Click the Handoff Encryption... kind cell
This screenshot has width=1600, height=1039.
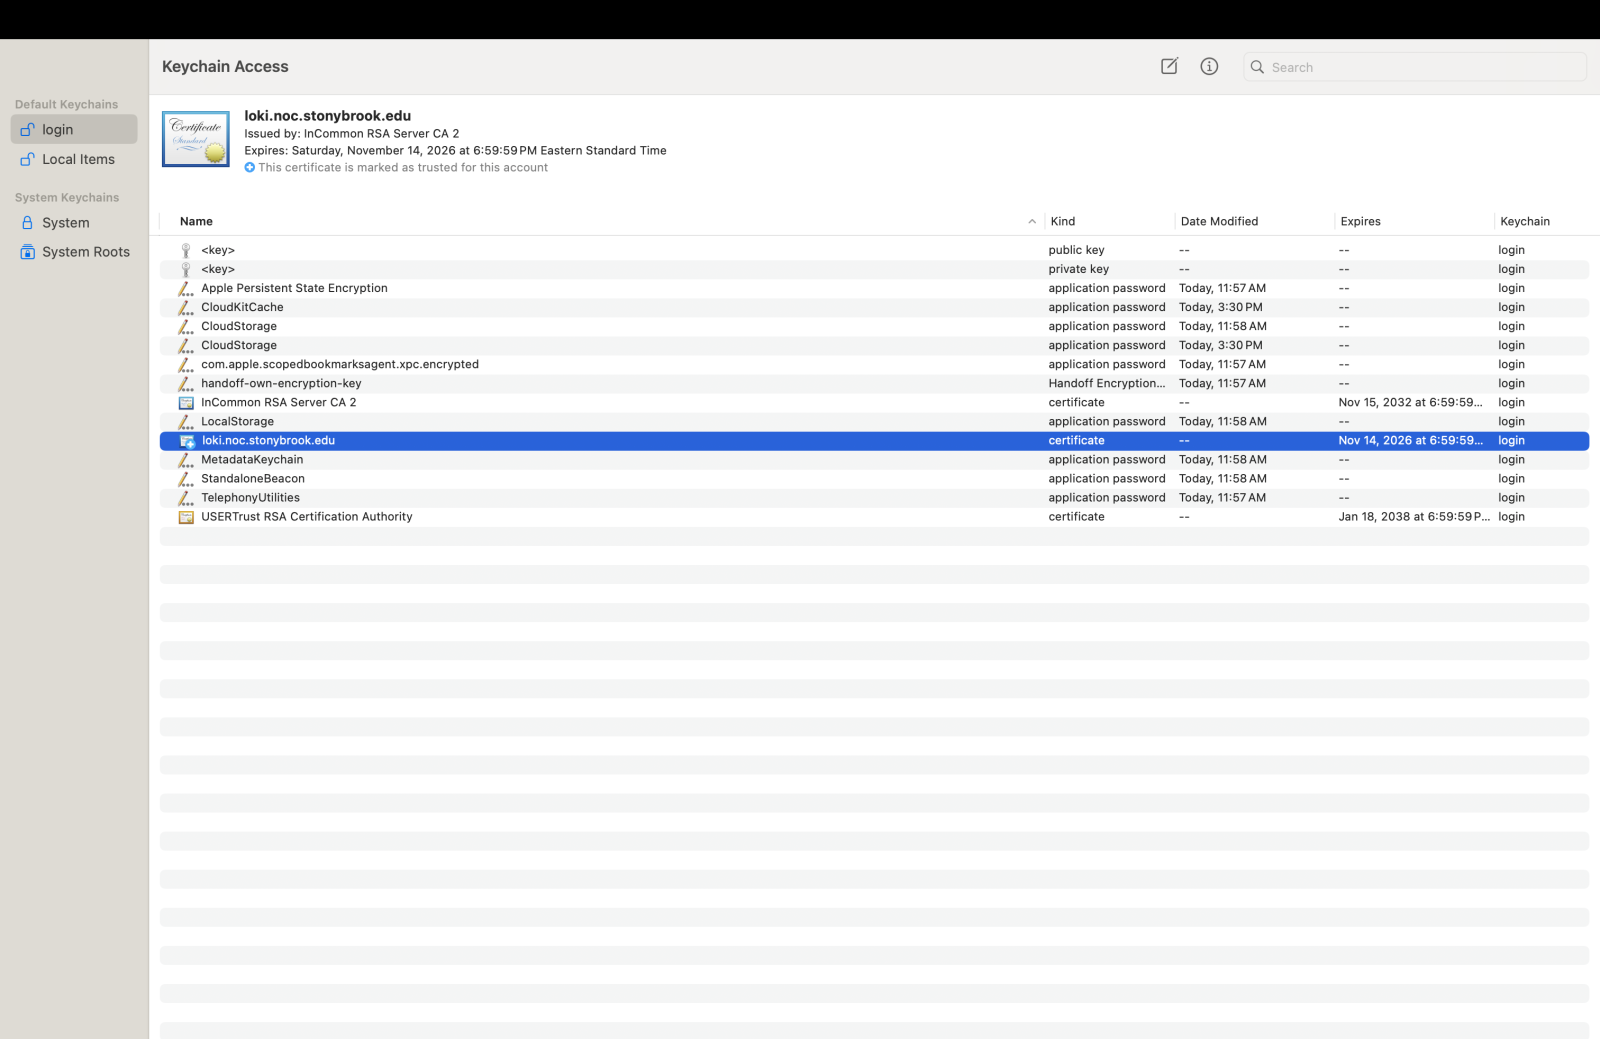pos(1107,383)
